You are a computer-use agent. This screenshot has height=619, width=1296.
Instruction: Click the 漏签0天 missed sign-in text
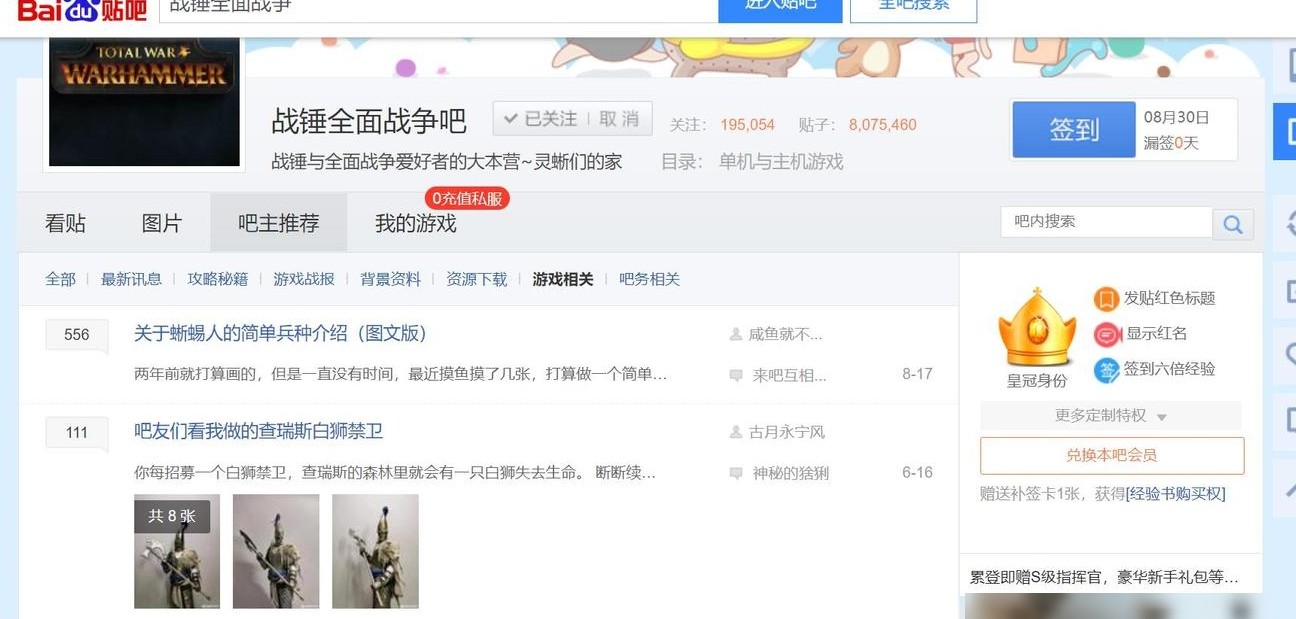1171,143
